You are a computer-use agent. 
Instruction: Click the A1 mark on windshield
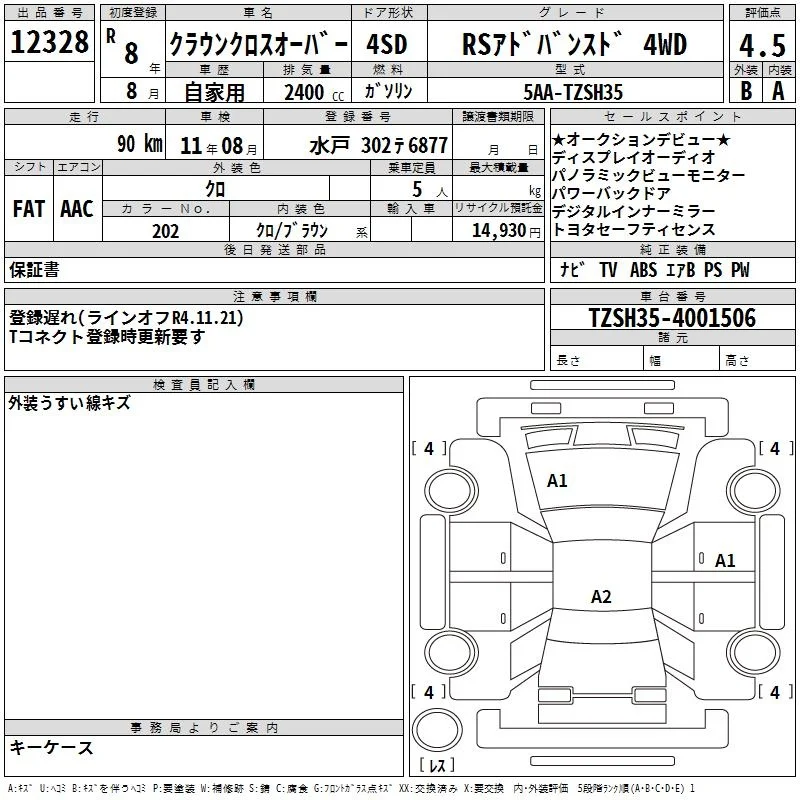[x=557, y=481]
